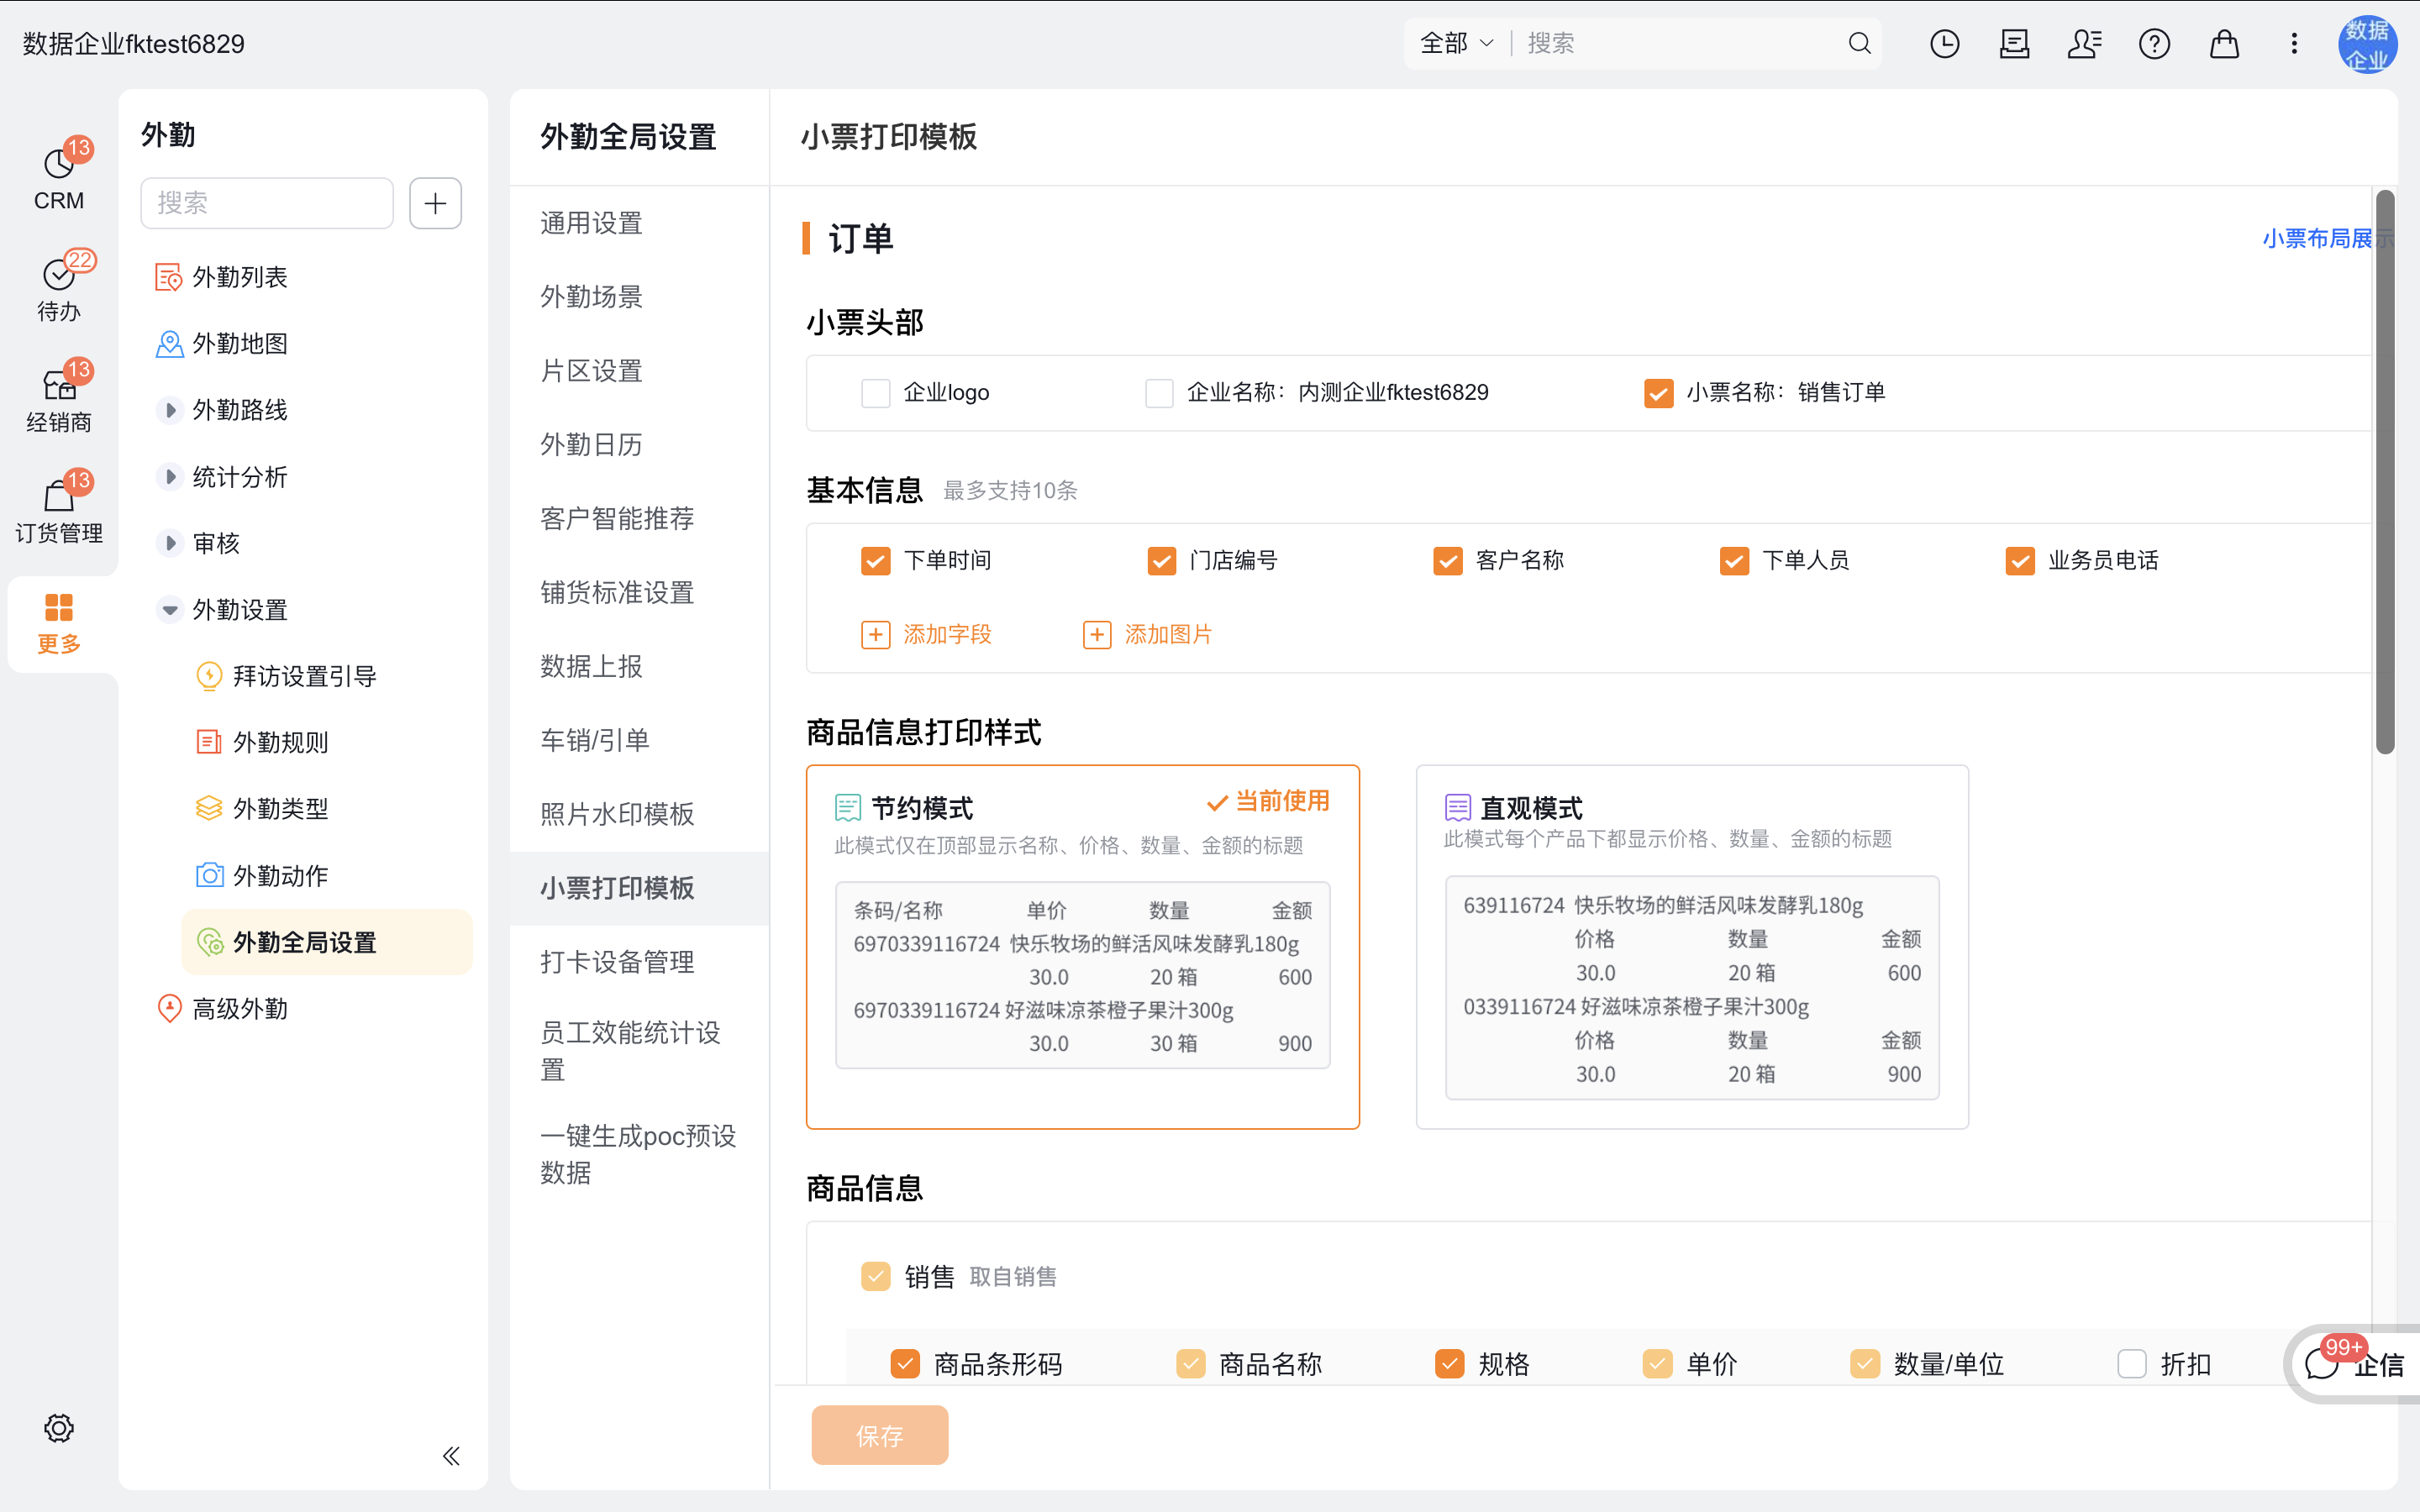This screenshot has height=1512, width=2420.
Task: Uncheck the 门店编号 checkbox
Action: coord(1162,561)
